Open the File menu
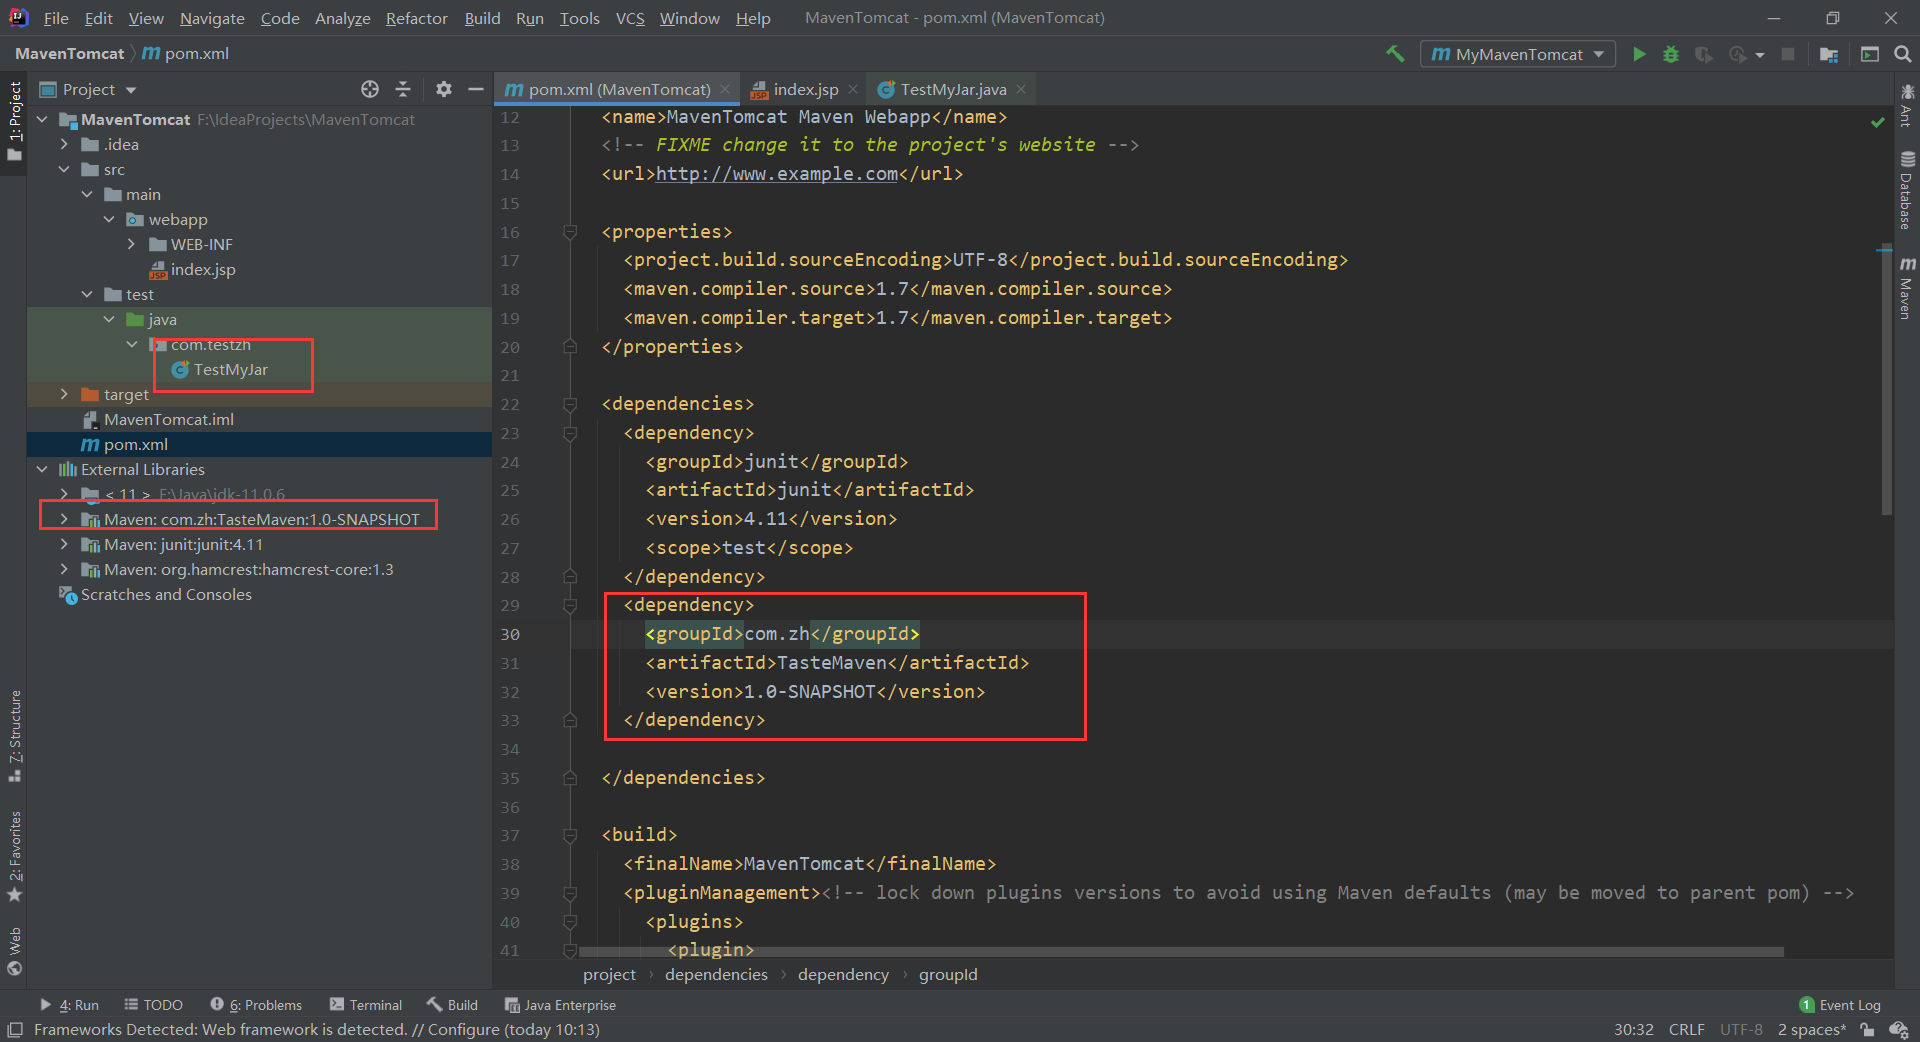This screenshot has height=1042, width=1920. click(x=56, y=18)
